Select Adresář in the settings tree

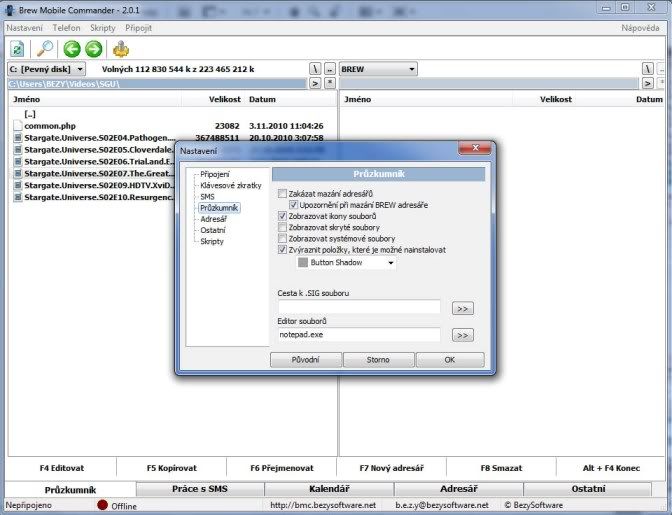213,219
